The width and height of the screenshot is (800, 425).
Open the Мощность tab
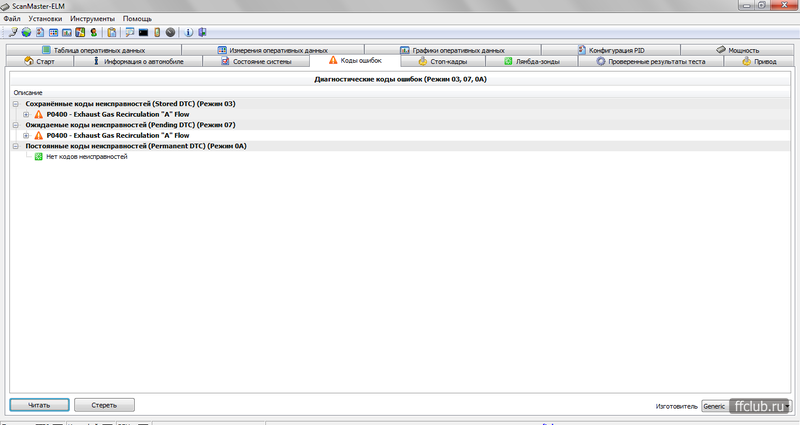(737, 50)
